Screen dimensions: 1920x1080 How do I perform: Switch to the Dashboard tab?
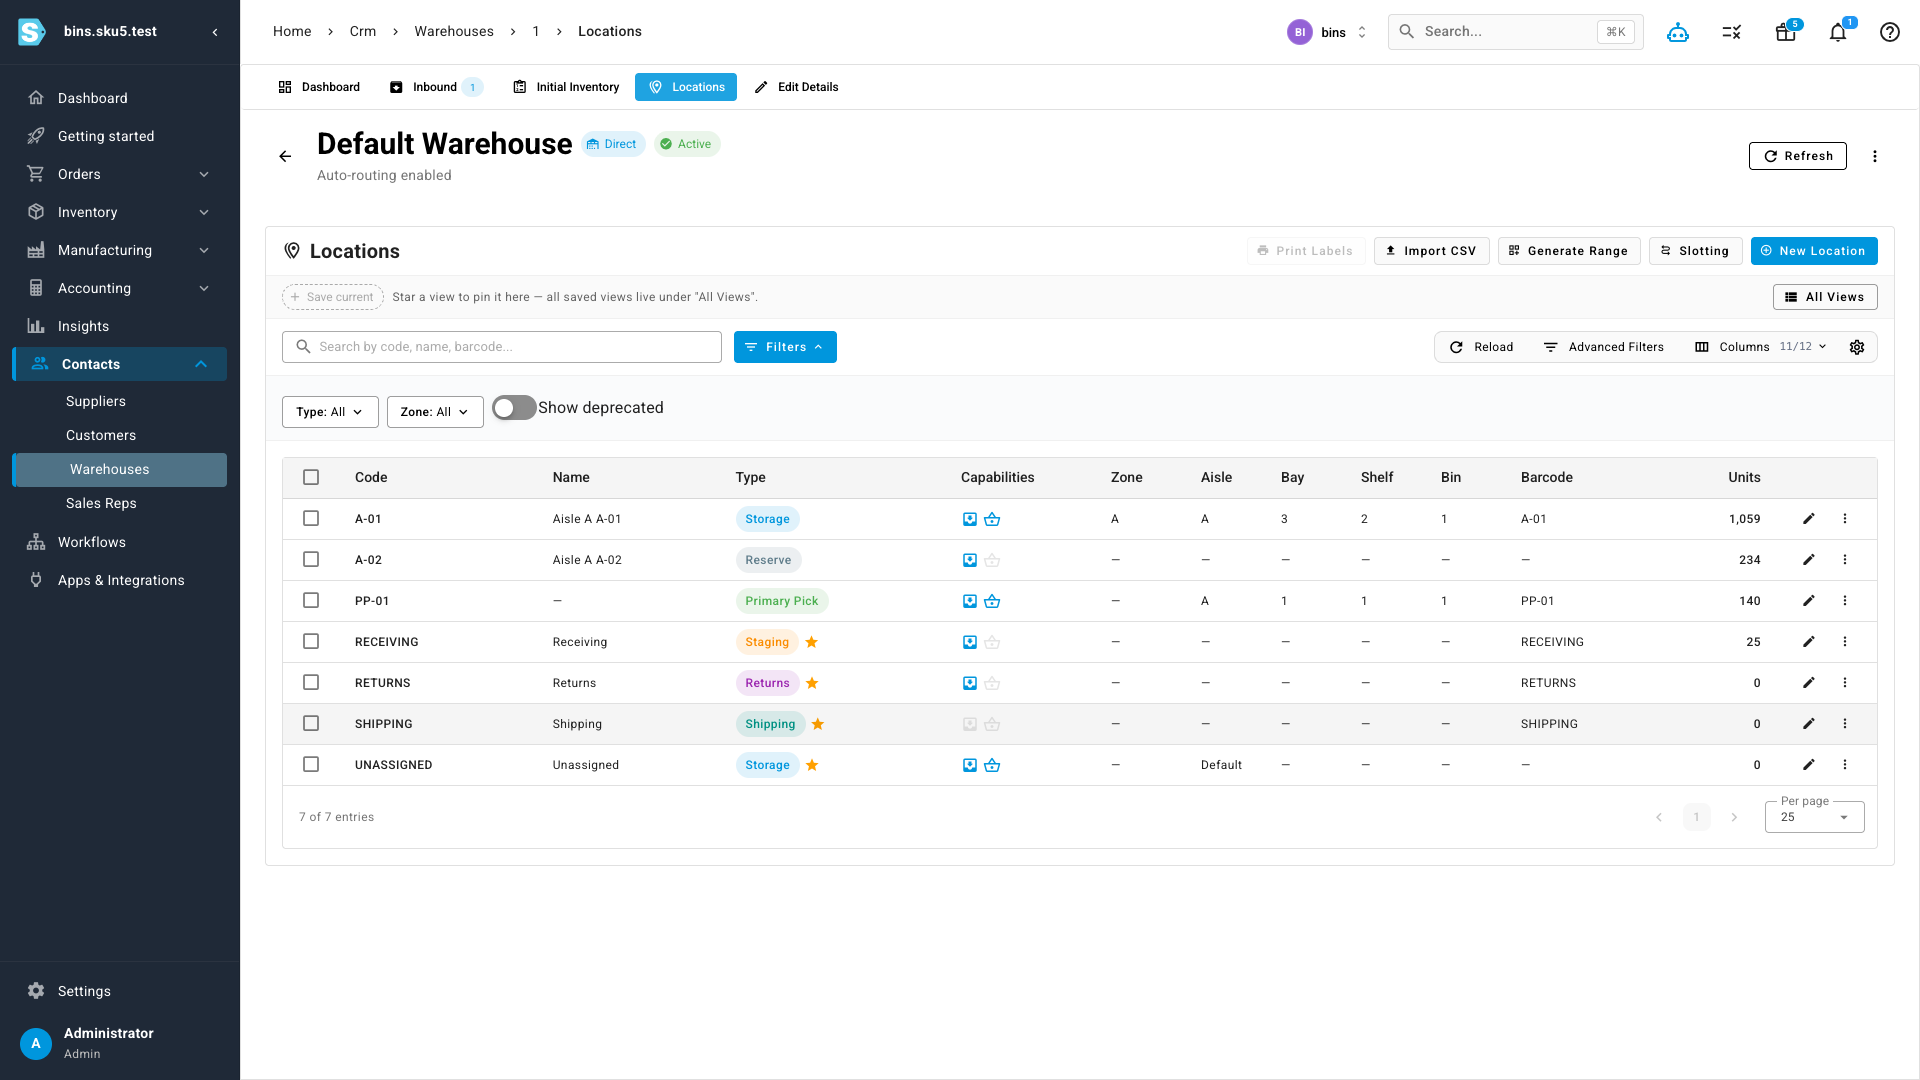click(x=319, y=87)
